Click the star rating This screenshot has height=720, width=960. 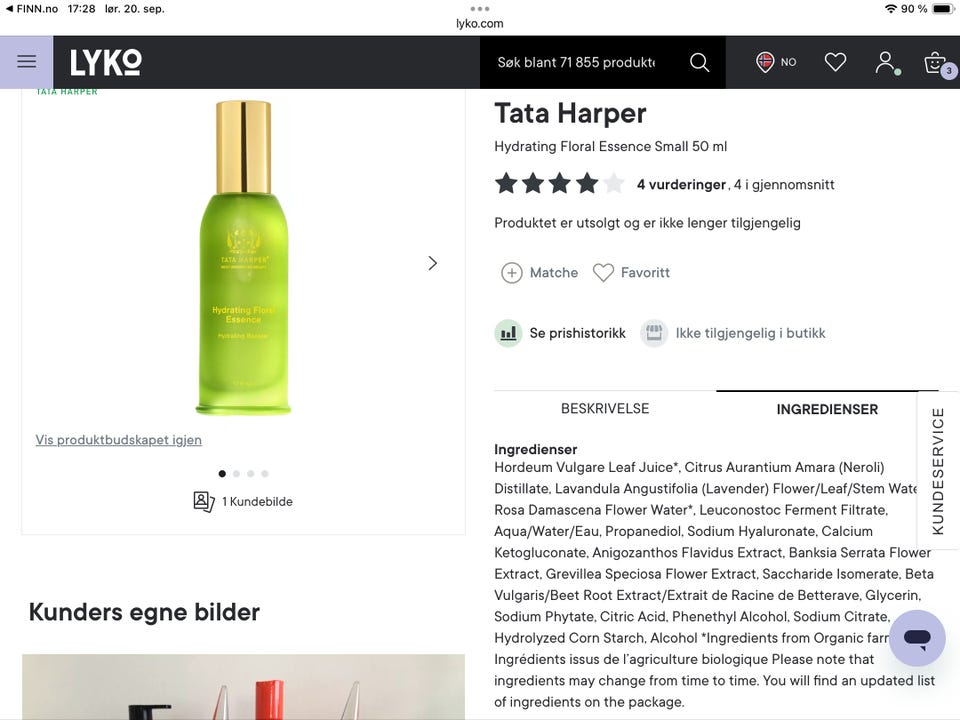point(559,183)
